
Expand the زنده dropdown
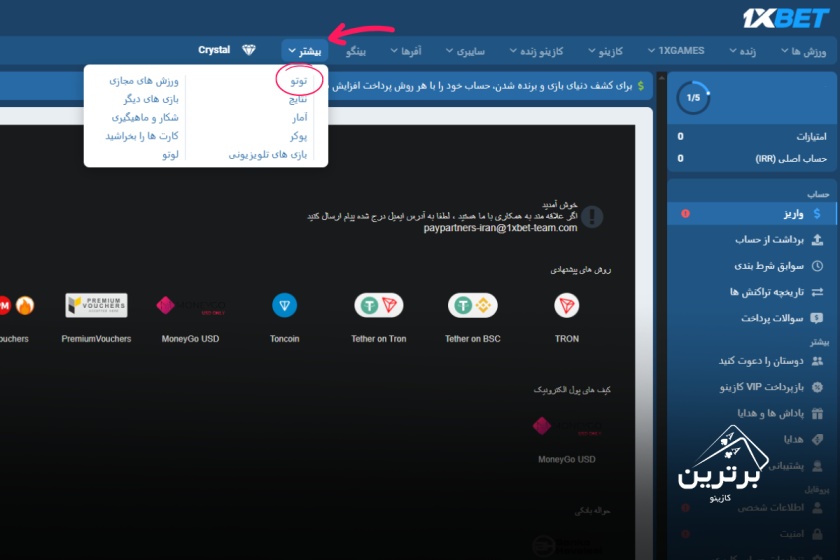coord(742,51)
